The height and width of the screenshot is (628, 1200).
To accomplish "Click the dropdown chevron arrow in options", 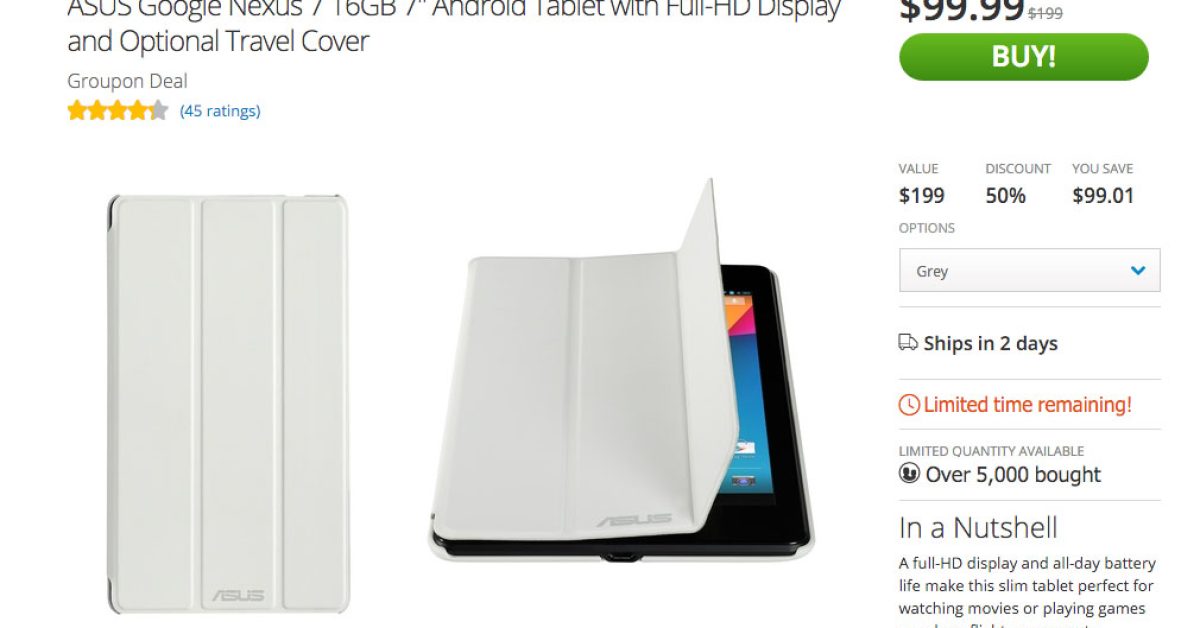I will tap(1138, 270).
